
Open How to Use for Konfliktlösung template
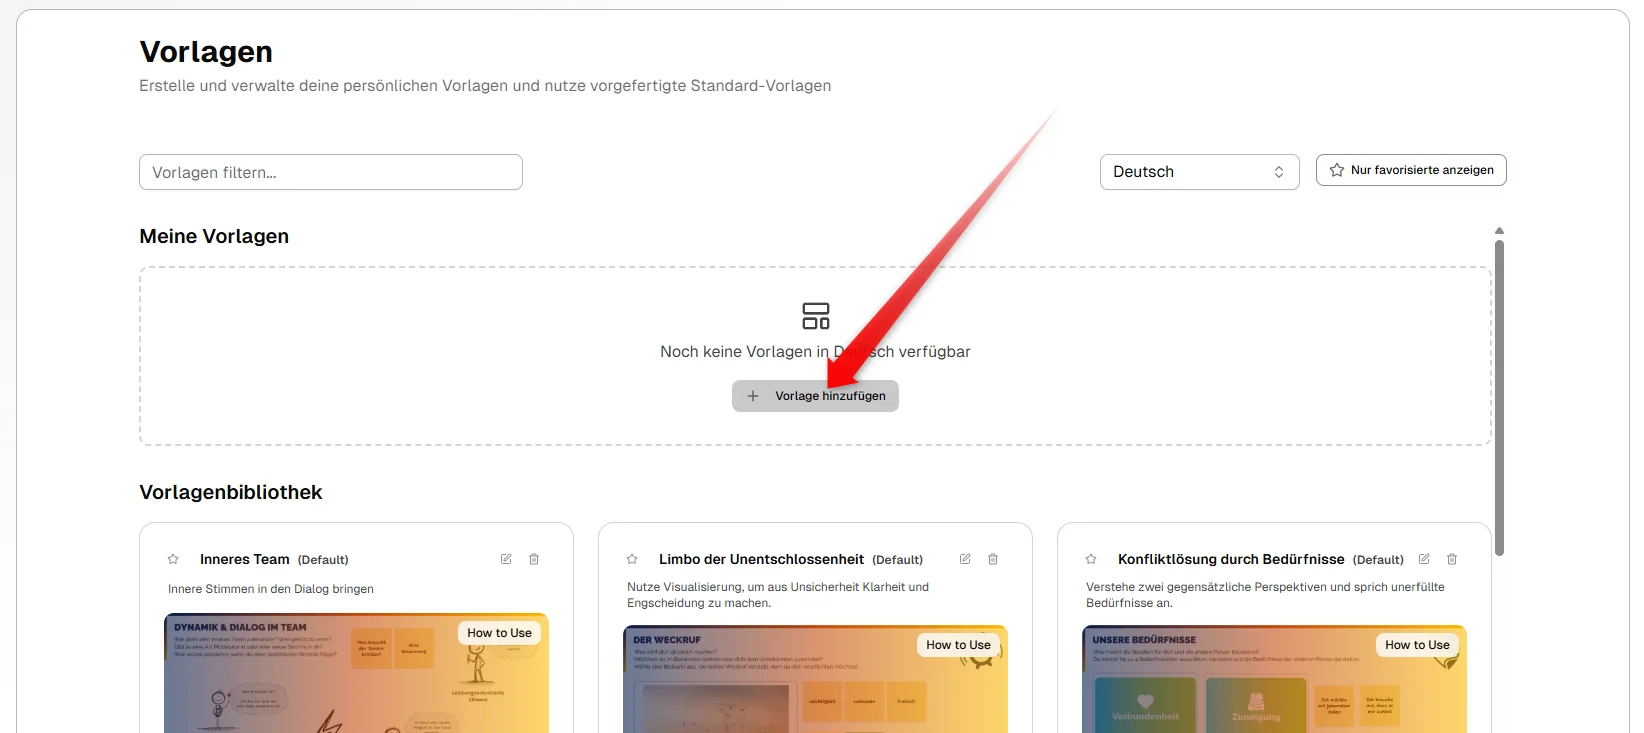pos(1417,645)
